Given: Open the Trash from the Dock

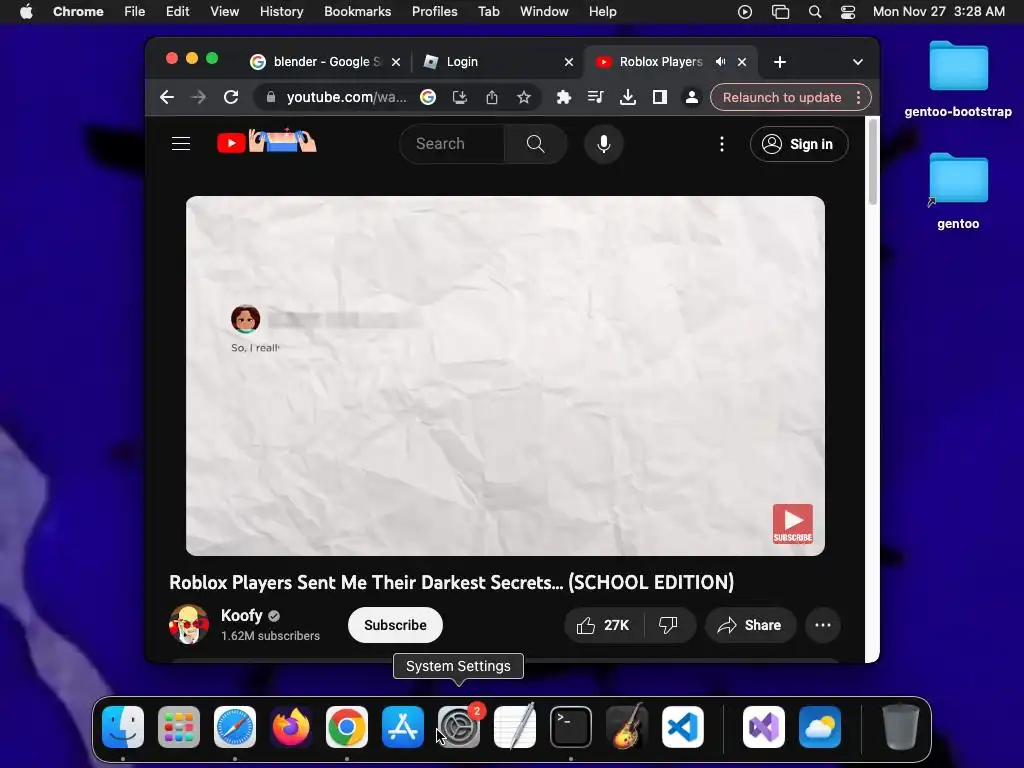Looking at the screenshot, I should pyautogui.click(x=901, y=727).
